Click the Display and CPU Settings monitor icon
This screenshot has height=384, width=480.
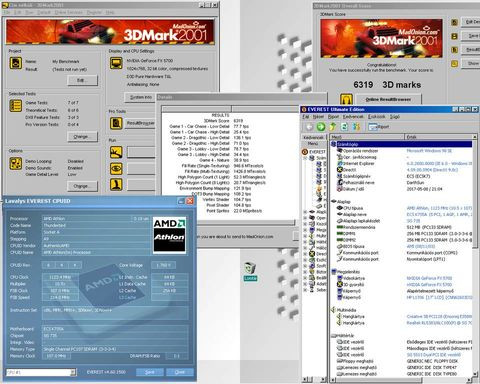(116, 63)
